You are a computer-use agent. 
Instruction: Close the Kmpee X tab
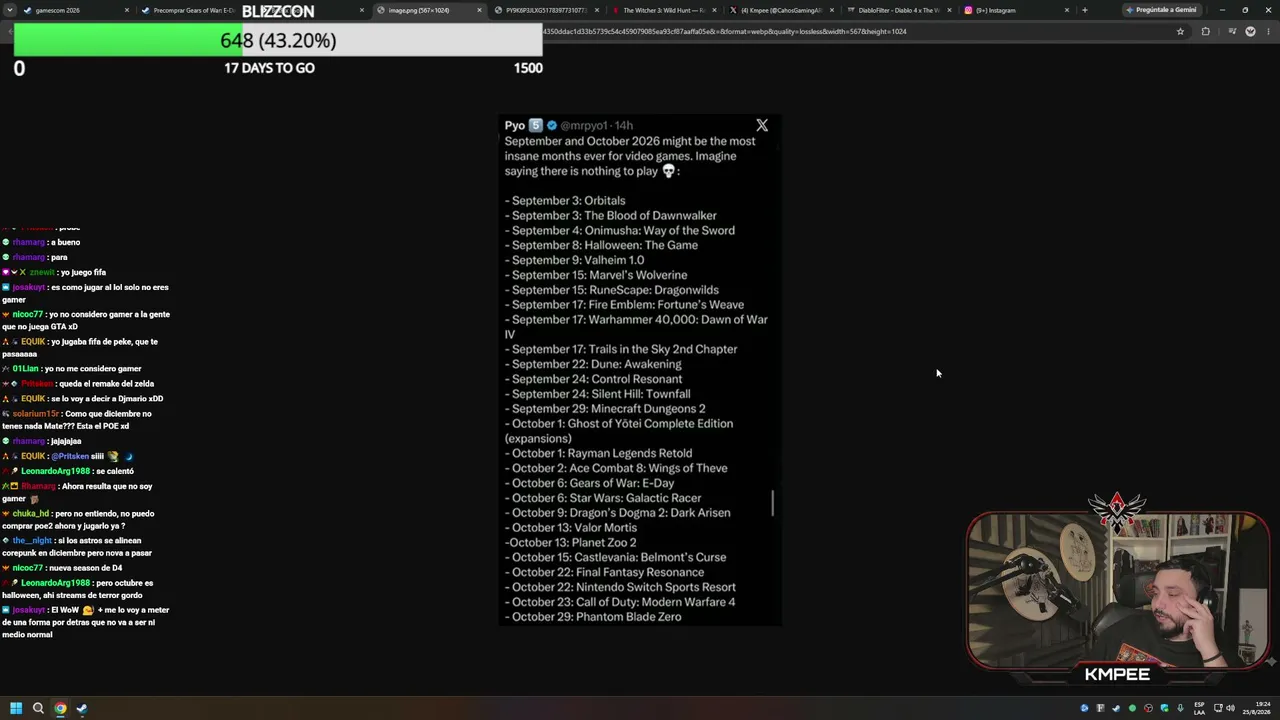(x=832, y=10)
